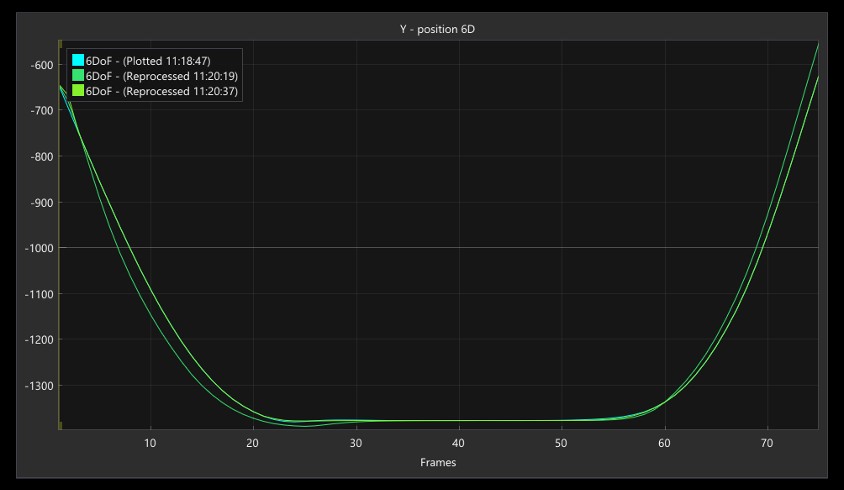
Task: Click the y-axis tick label -1000
Action: 39,248
